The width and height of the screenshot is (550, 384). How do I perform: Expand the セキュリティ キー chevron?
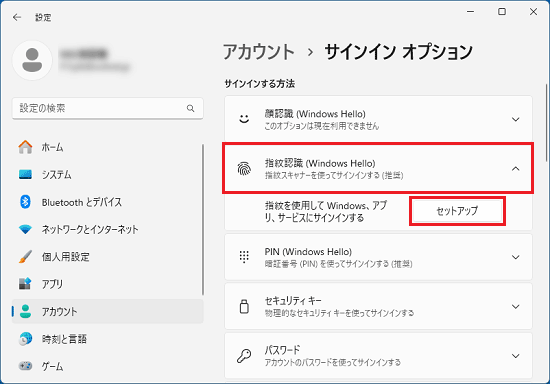pos(515,307)
